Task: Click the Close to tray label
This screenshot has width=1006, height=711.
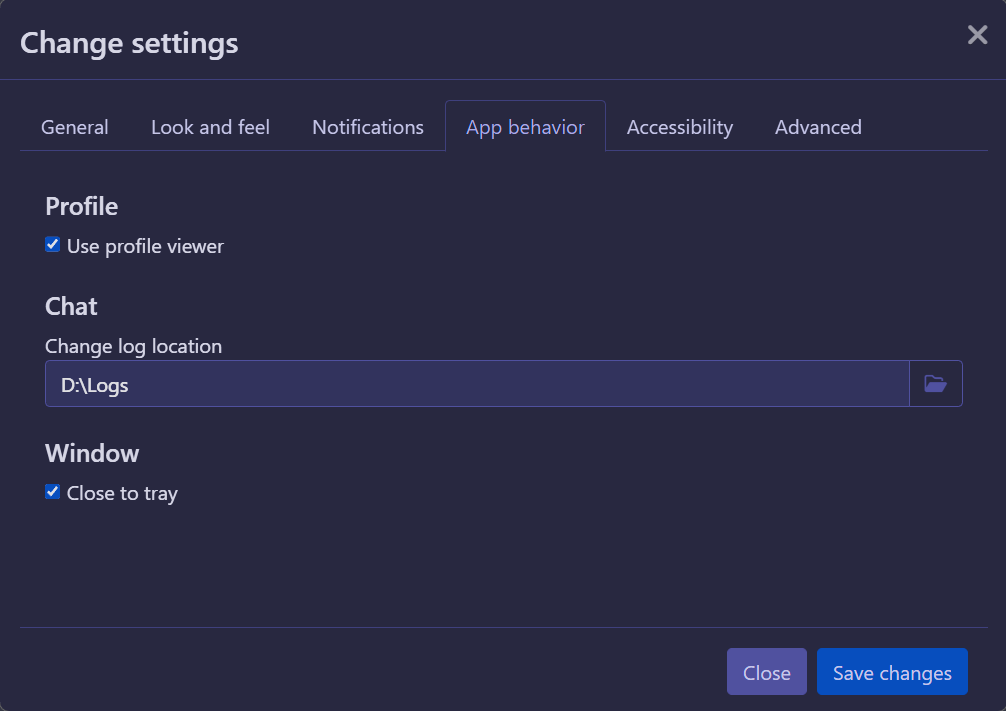Action: [x=122, y=493]
